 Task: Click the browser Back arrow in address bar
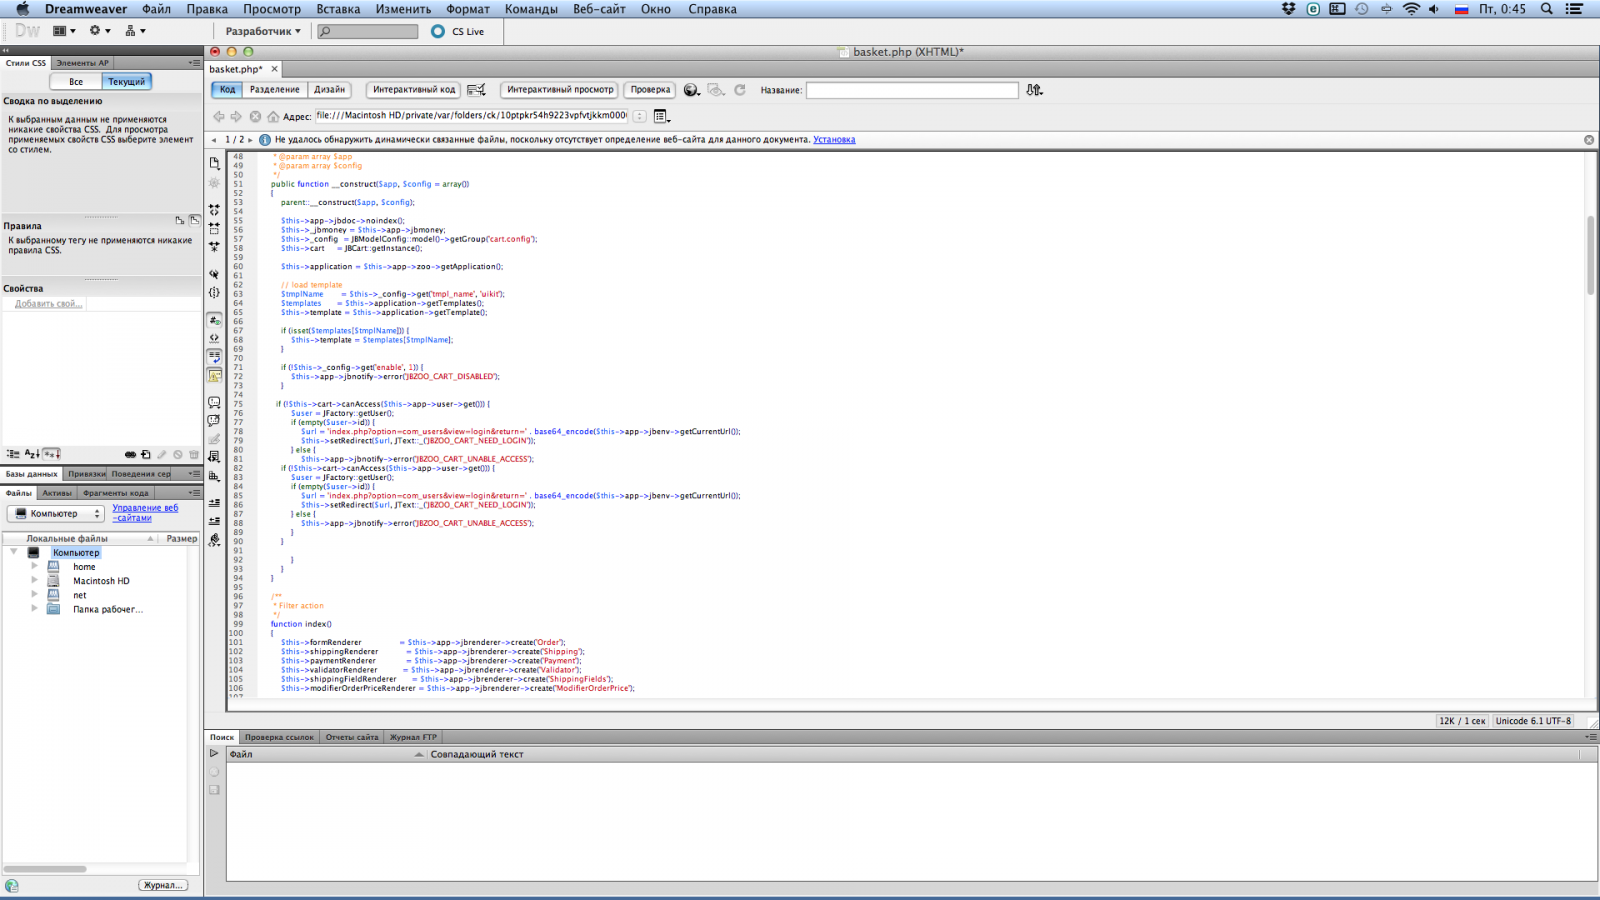click(219, 116)
